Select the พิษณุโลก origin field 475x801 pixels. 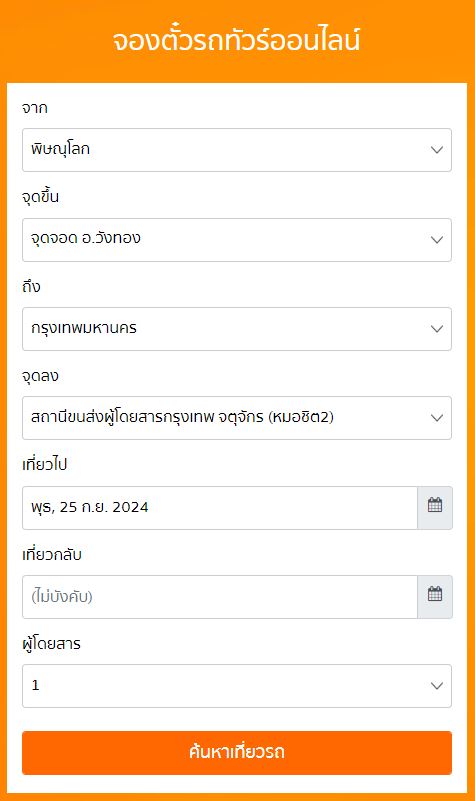pos(237,150)
